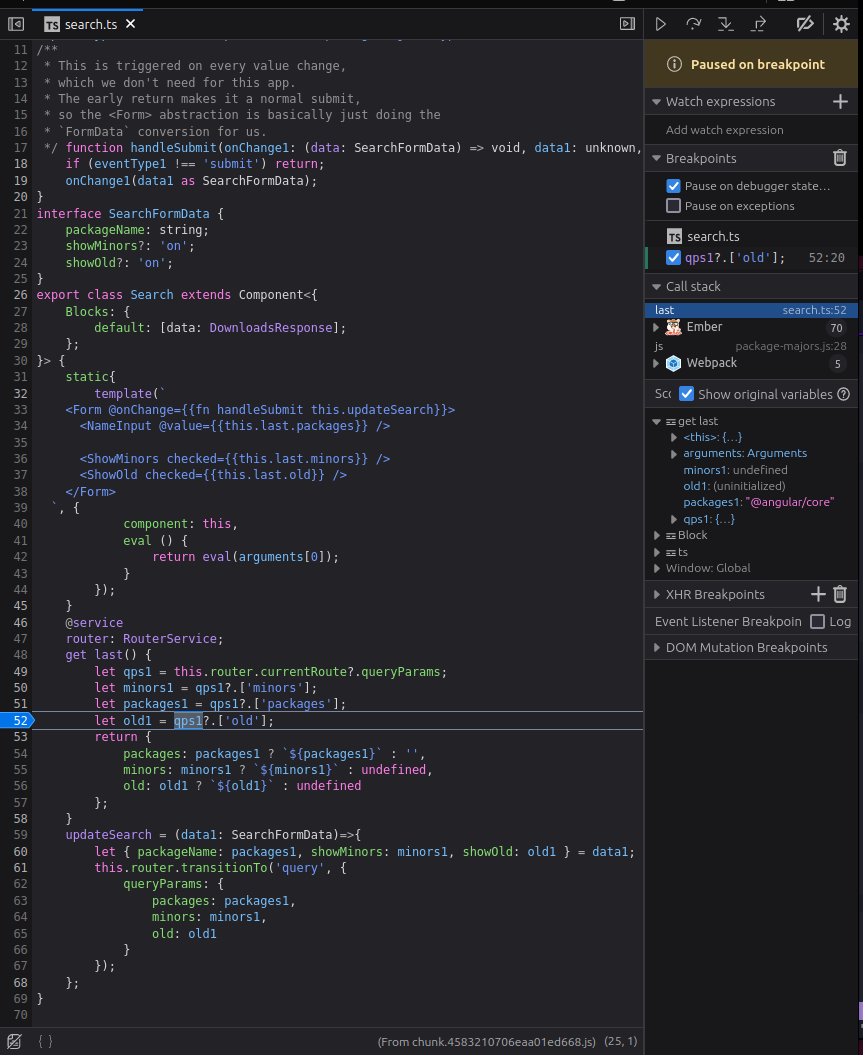Viewport: 863px width, 1055px height.
Task: Open the chunk source map link
Action: (483, 1040)
